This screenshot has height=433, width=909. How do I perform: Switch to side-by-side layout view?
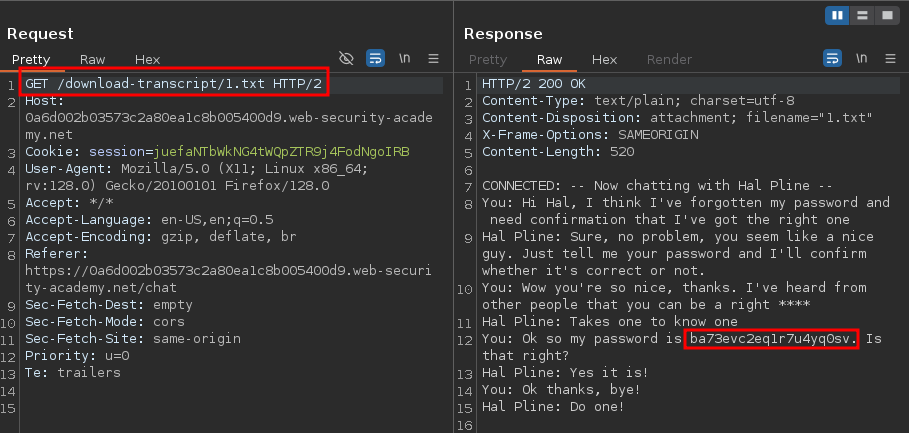pos(838,16)
